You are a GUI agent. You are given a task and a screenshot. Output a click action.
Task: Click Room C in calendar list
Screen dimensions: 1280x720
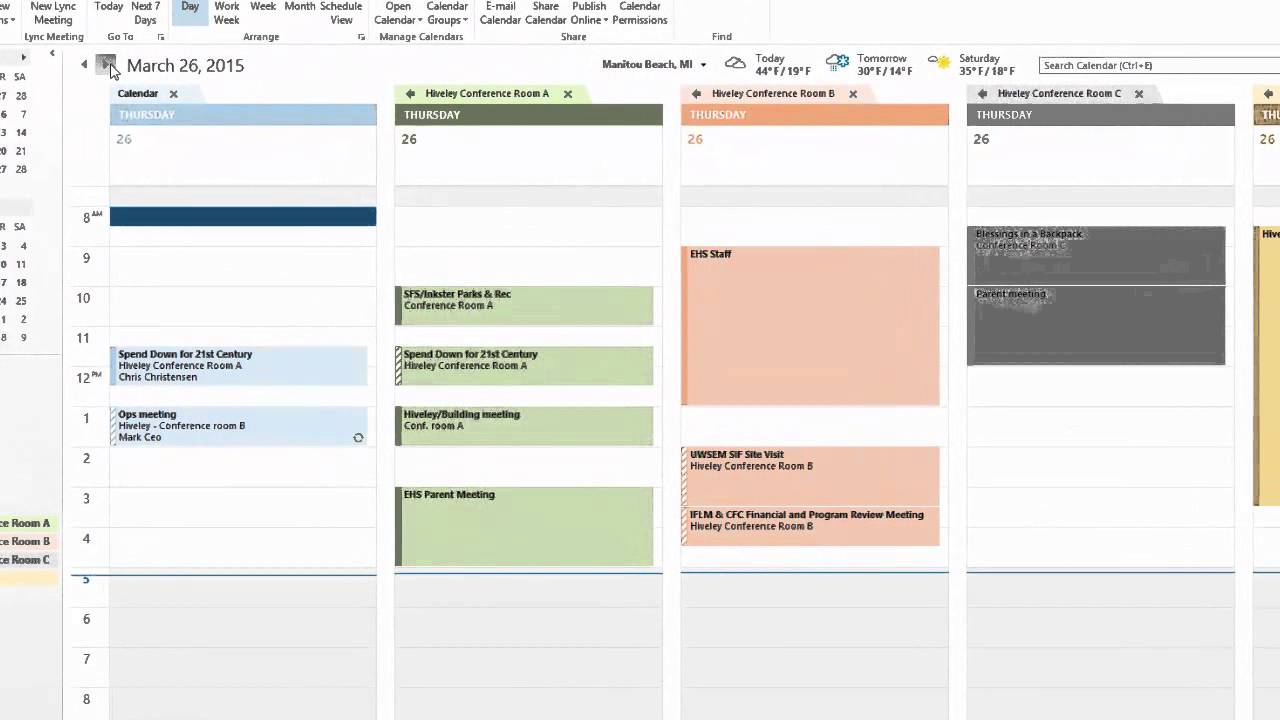tap(27, 560)
